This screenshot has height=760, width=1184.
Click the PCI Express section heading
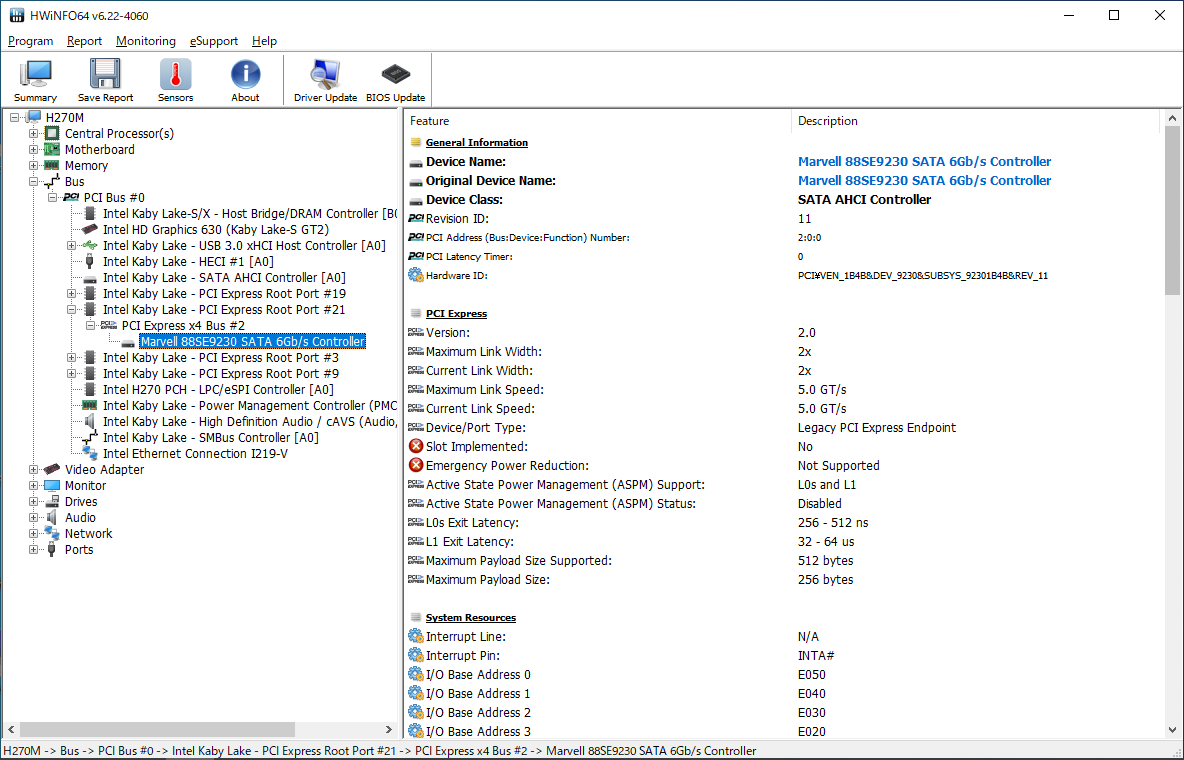coord(456,314)
